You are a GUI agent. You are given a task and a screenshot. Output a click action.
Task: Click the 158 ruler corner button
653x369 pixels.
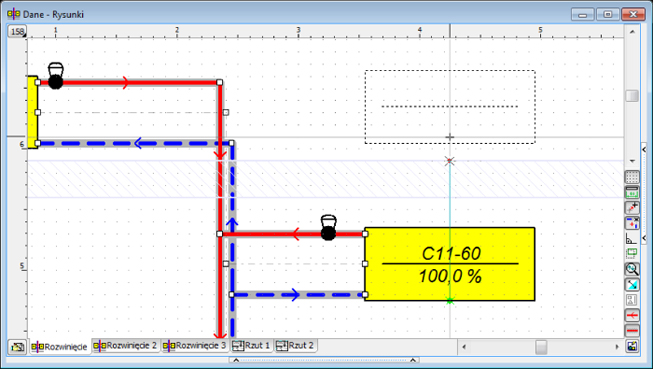(x=17, y=31)
